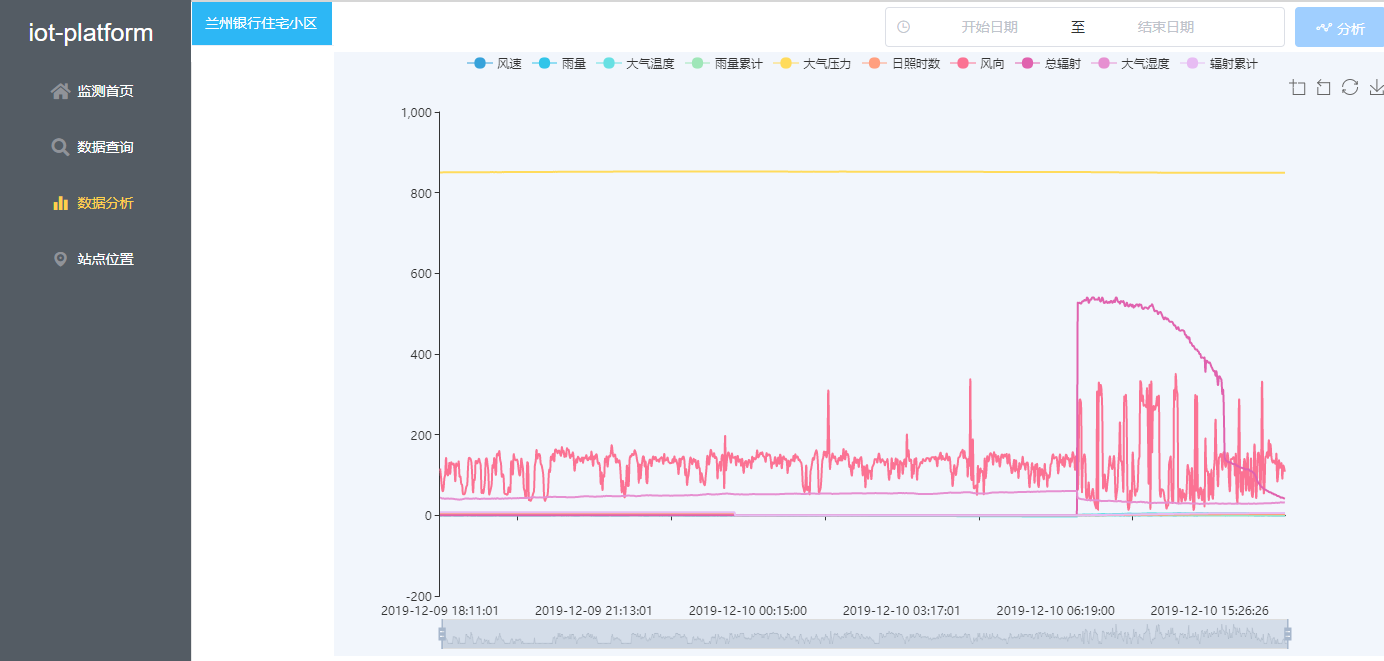Viewport: 1384px width, 661px height.
Task: Click the 站点位置 location pin icon
Action: [x=60, y=259]
